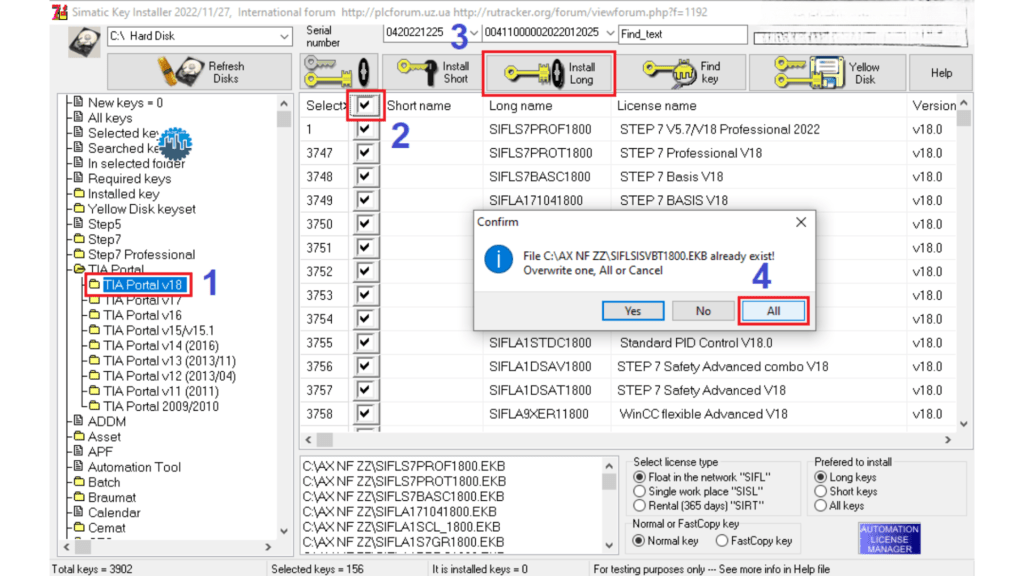Click the Long name column header
Viewport: 1024px width, 576px height.
(x=520, y=106)
